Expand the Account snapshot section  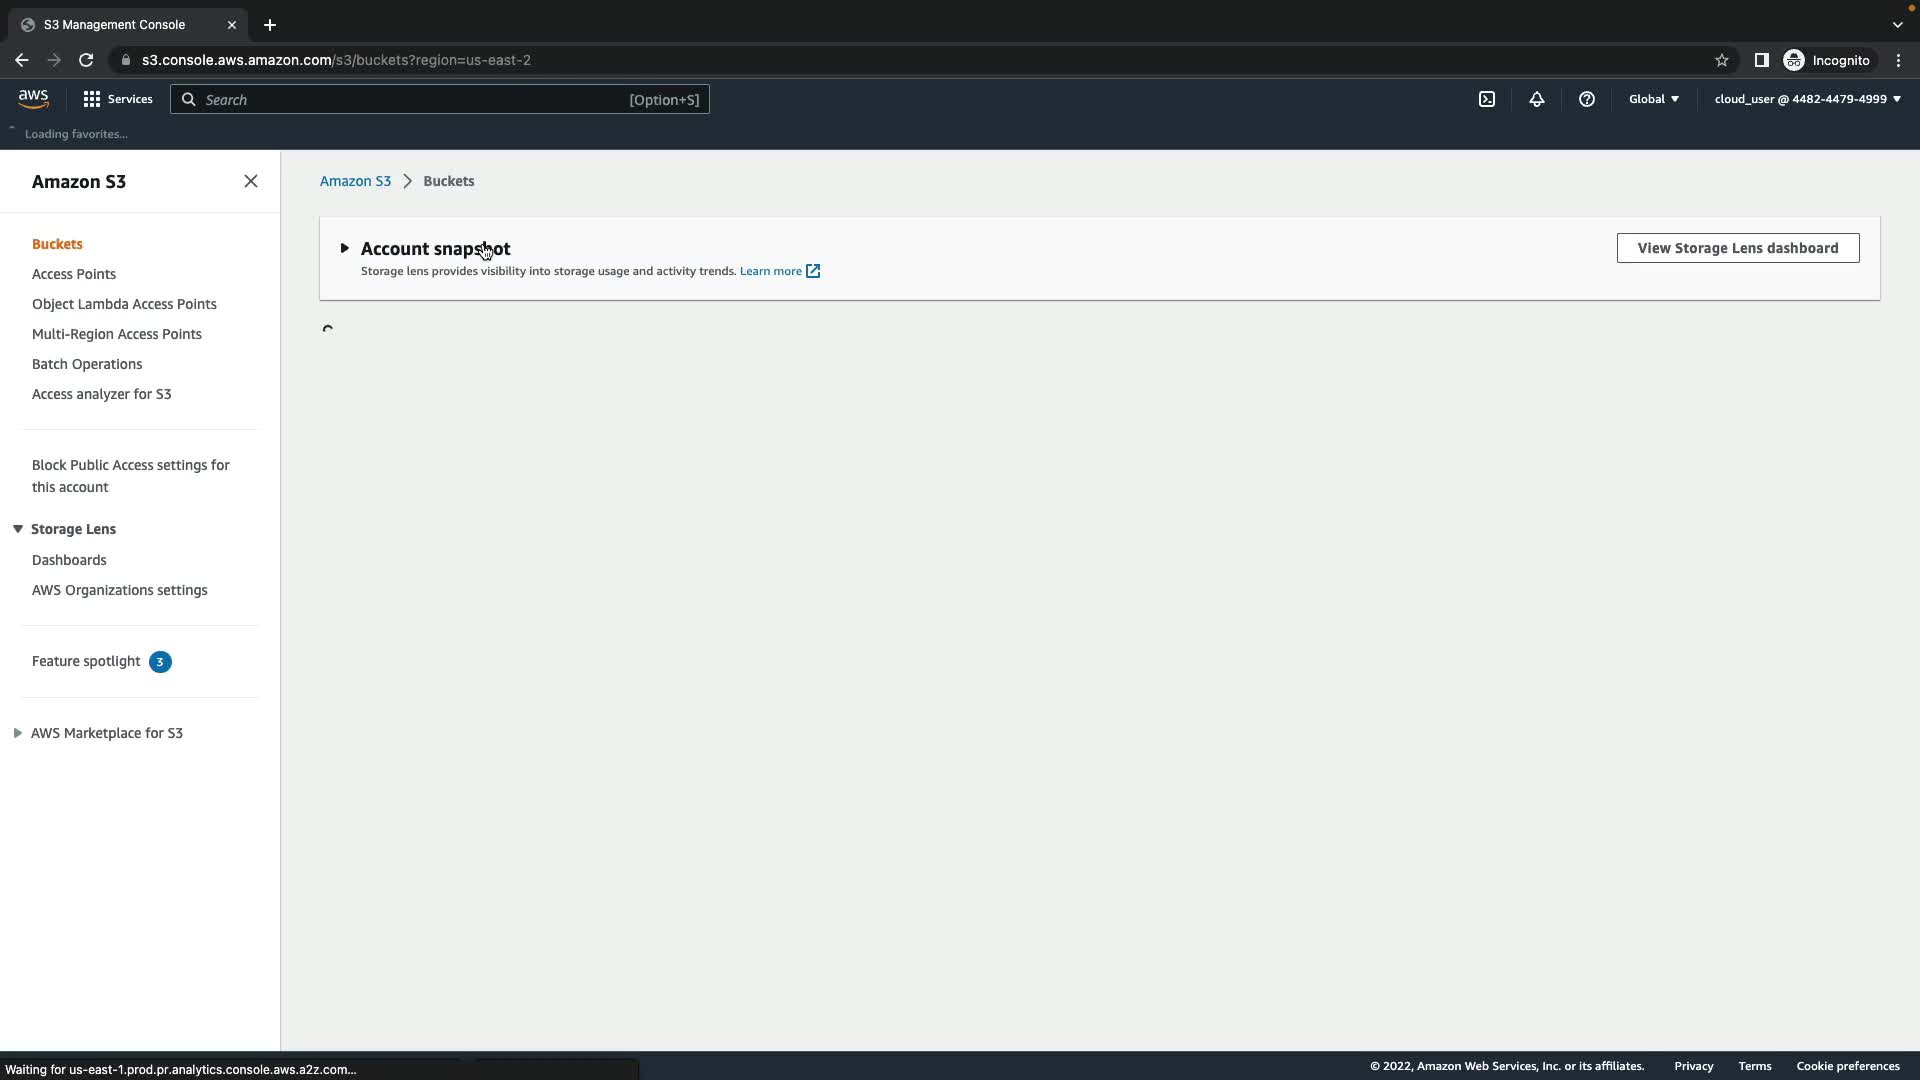pos(345,248)
